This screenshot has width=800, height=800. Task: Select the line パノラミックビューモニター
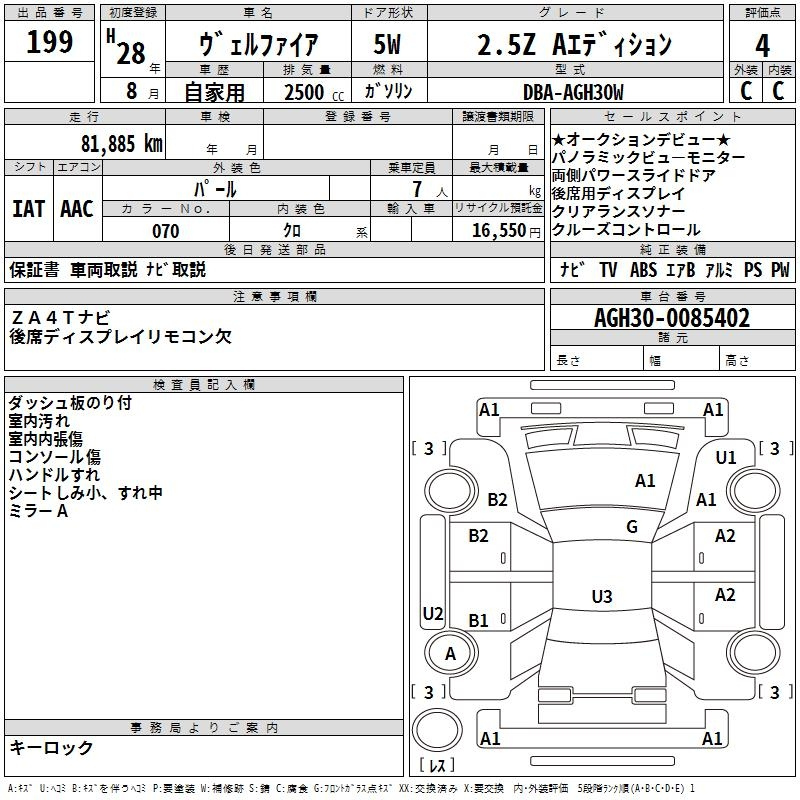click(x=648, y=157)
